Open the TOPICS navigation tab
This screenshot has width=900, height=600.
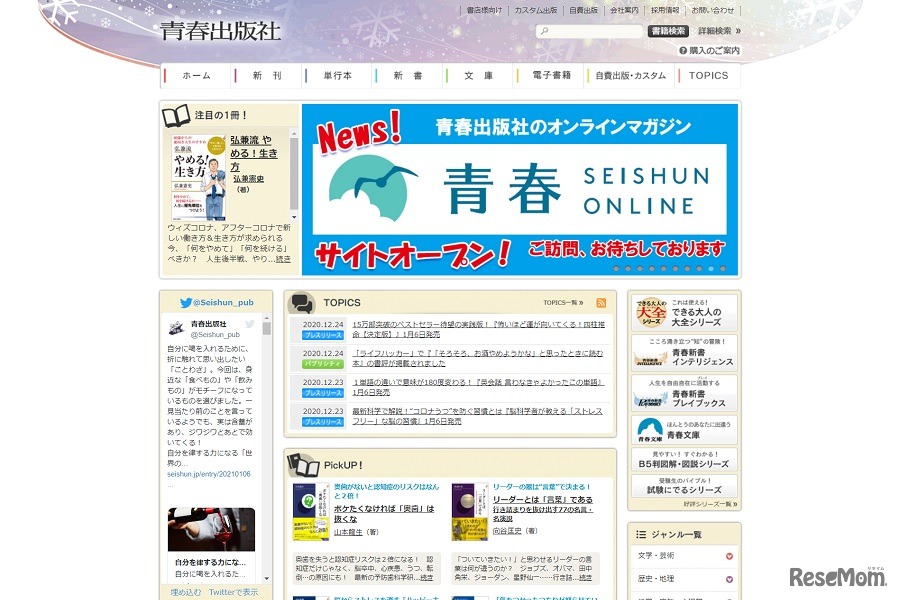[708, 75]
